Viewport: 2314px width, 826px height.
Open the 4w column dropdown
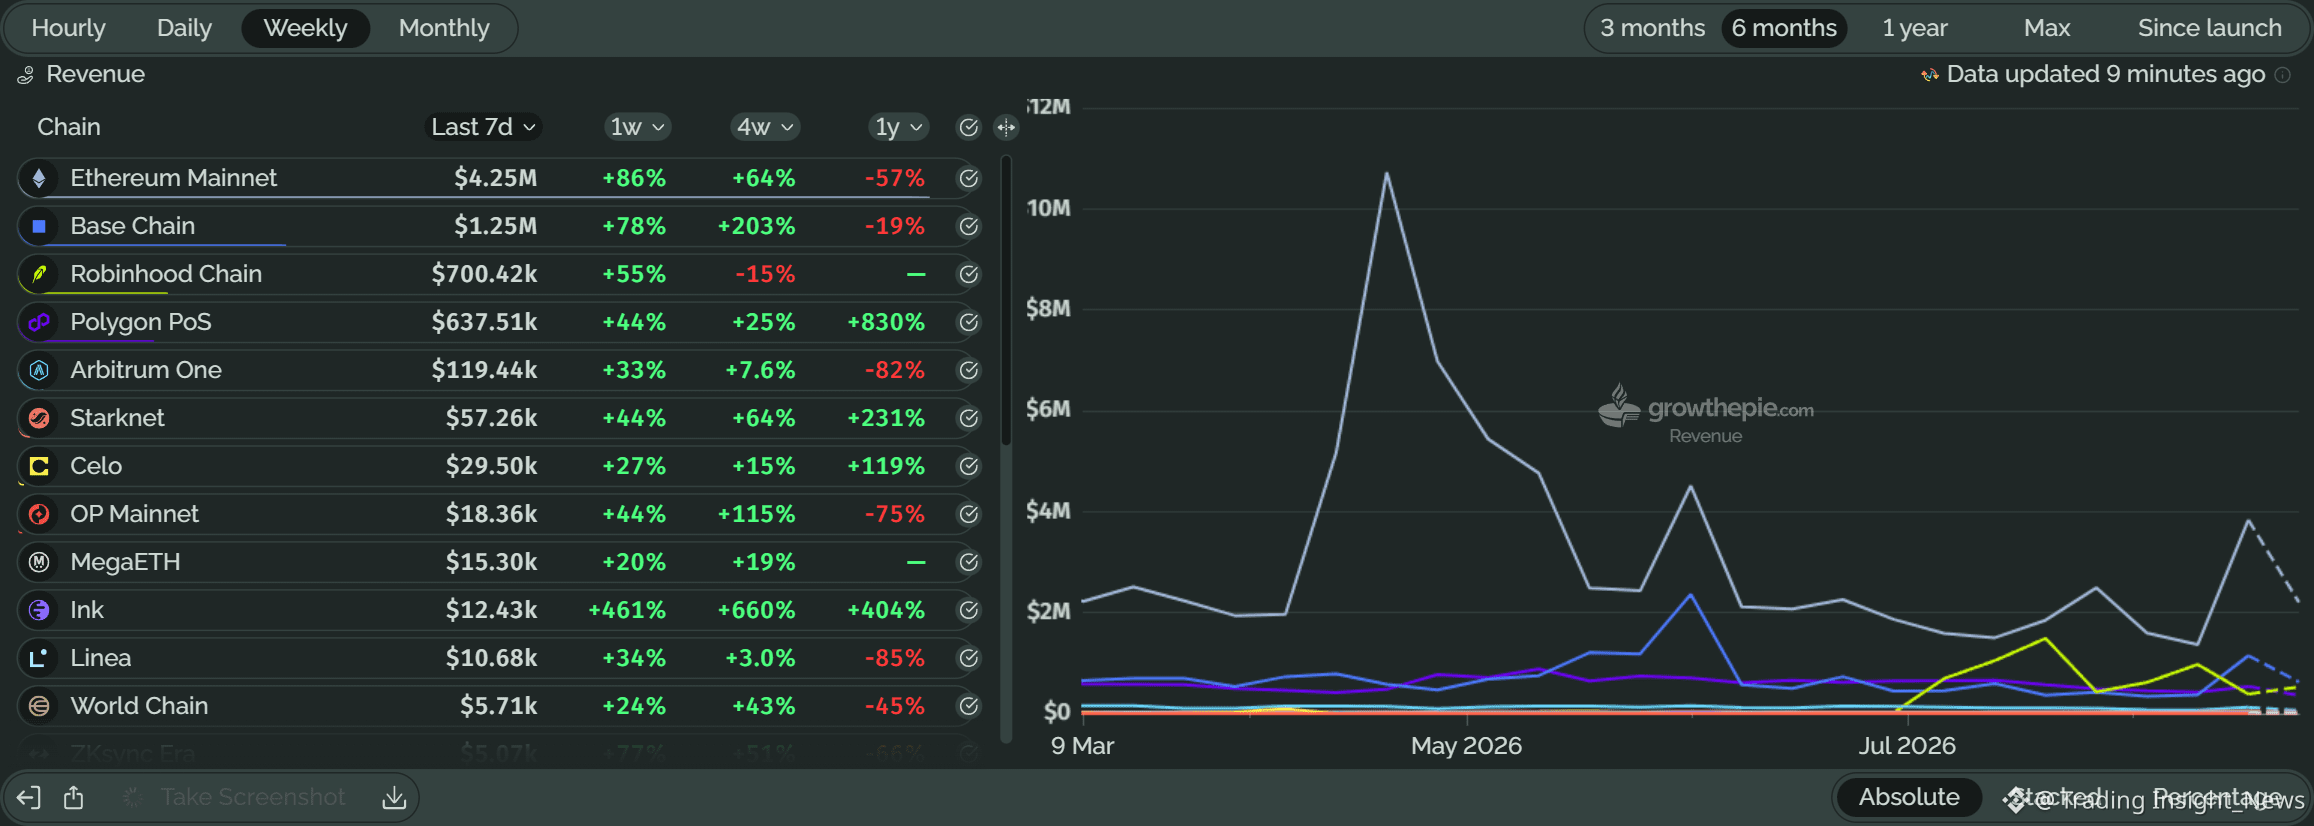765,127
